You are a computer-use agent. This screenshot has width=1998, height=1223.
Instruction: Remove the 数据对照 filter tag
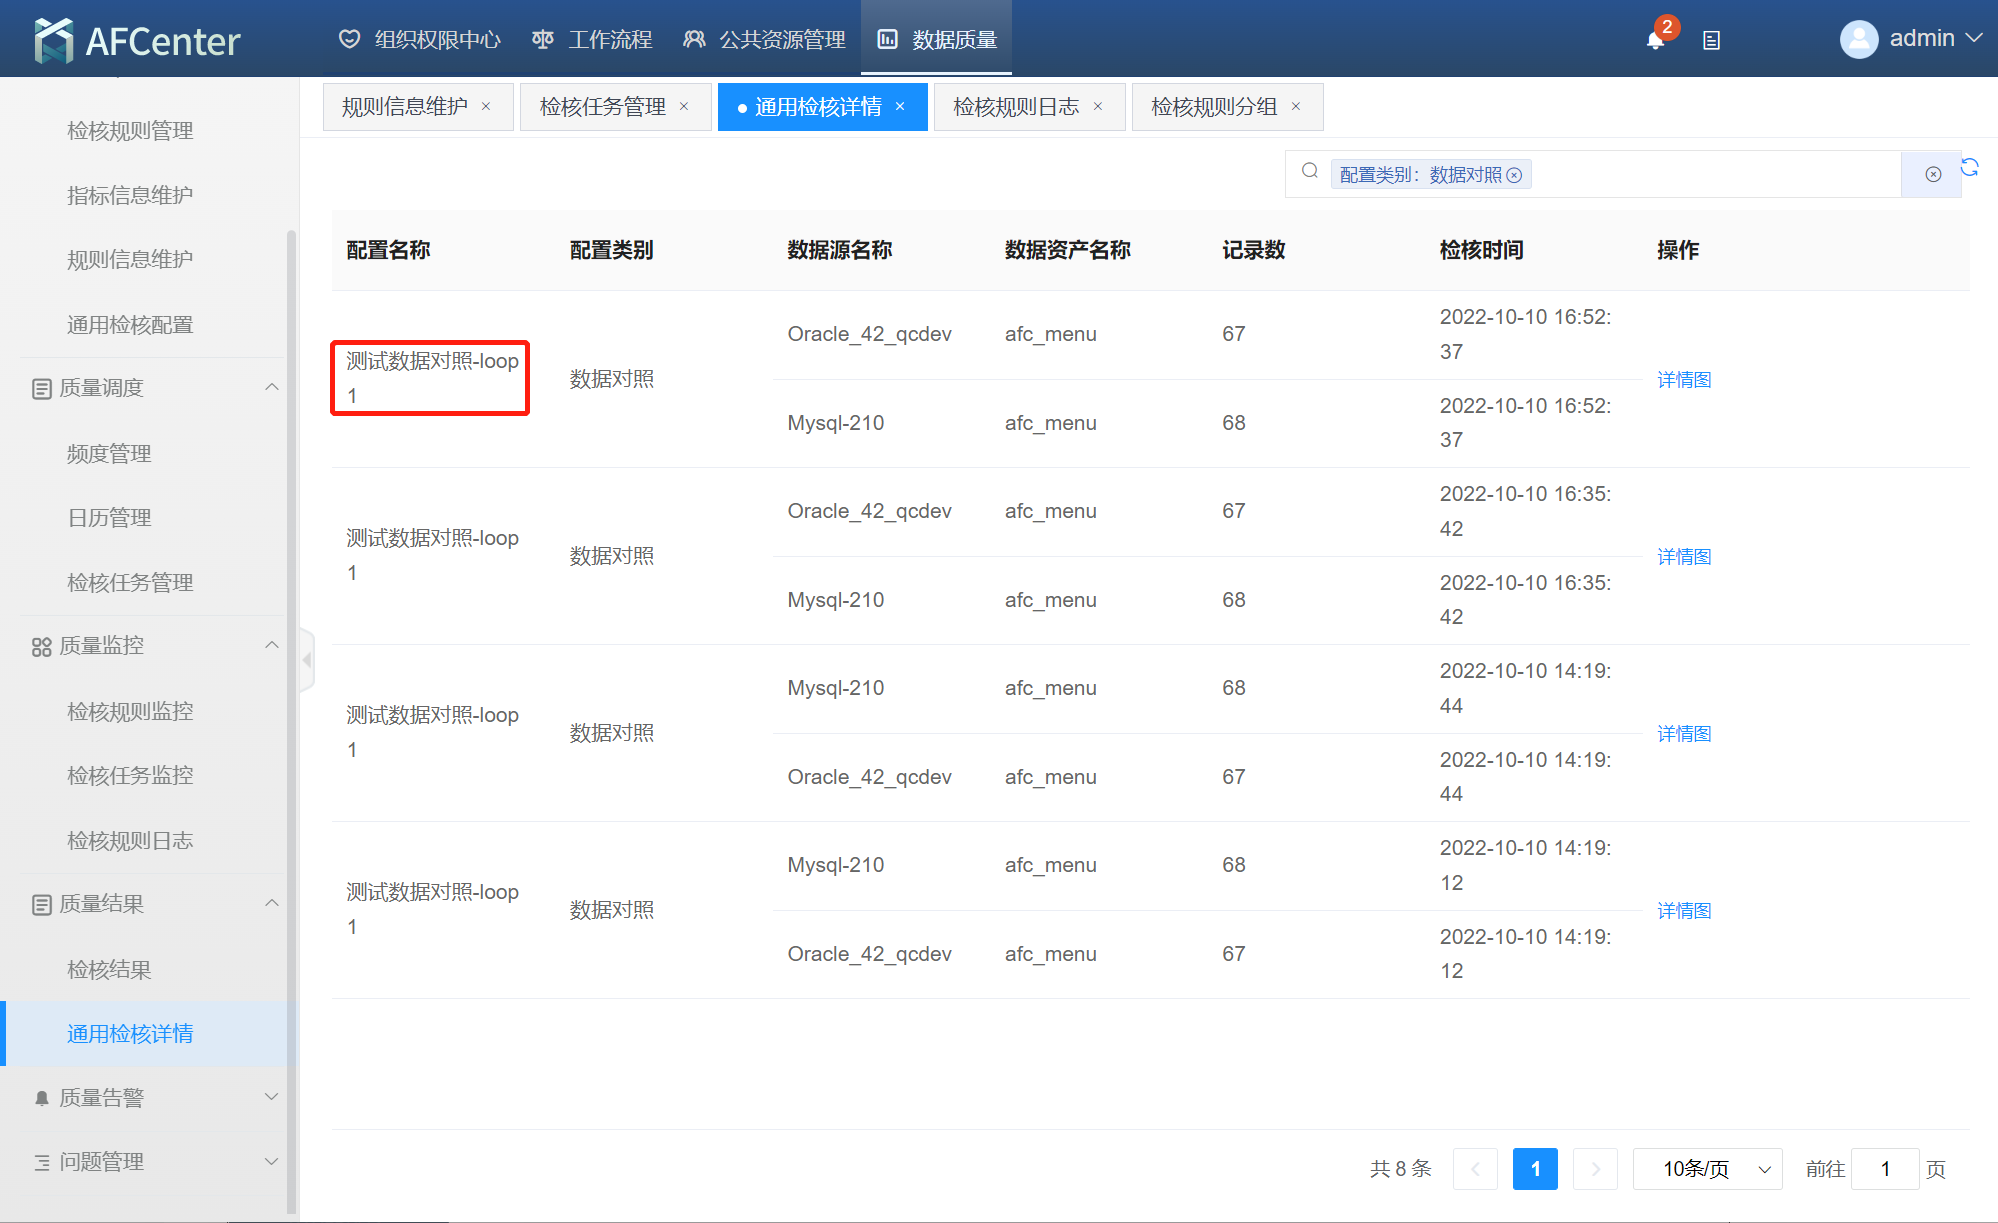pos(1514,175)
